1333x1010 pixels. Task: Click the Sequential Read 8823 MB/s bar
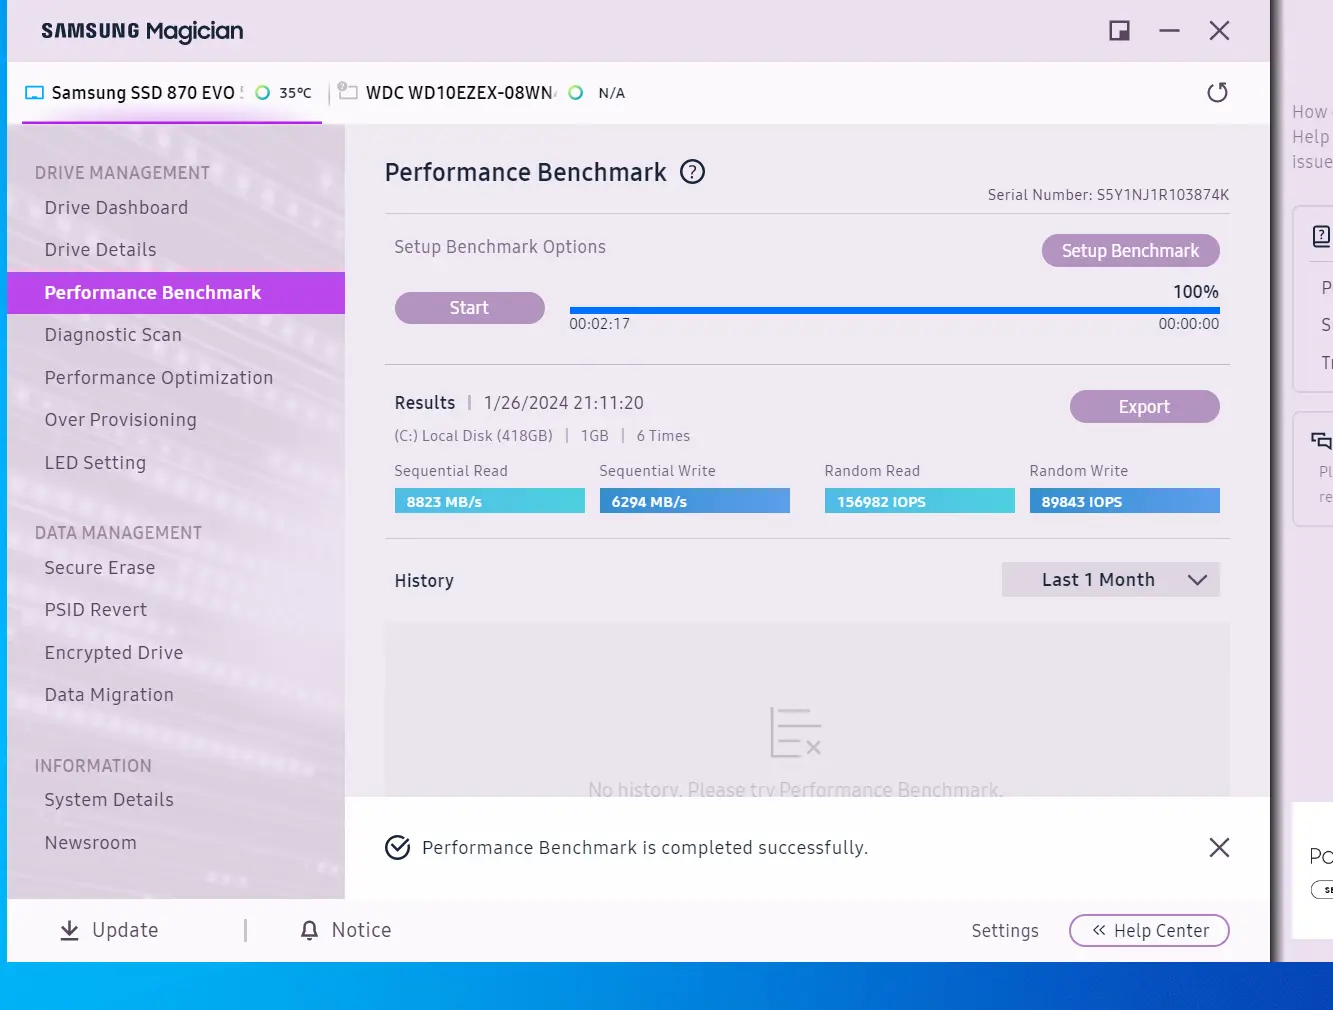[x=489, y=501]
